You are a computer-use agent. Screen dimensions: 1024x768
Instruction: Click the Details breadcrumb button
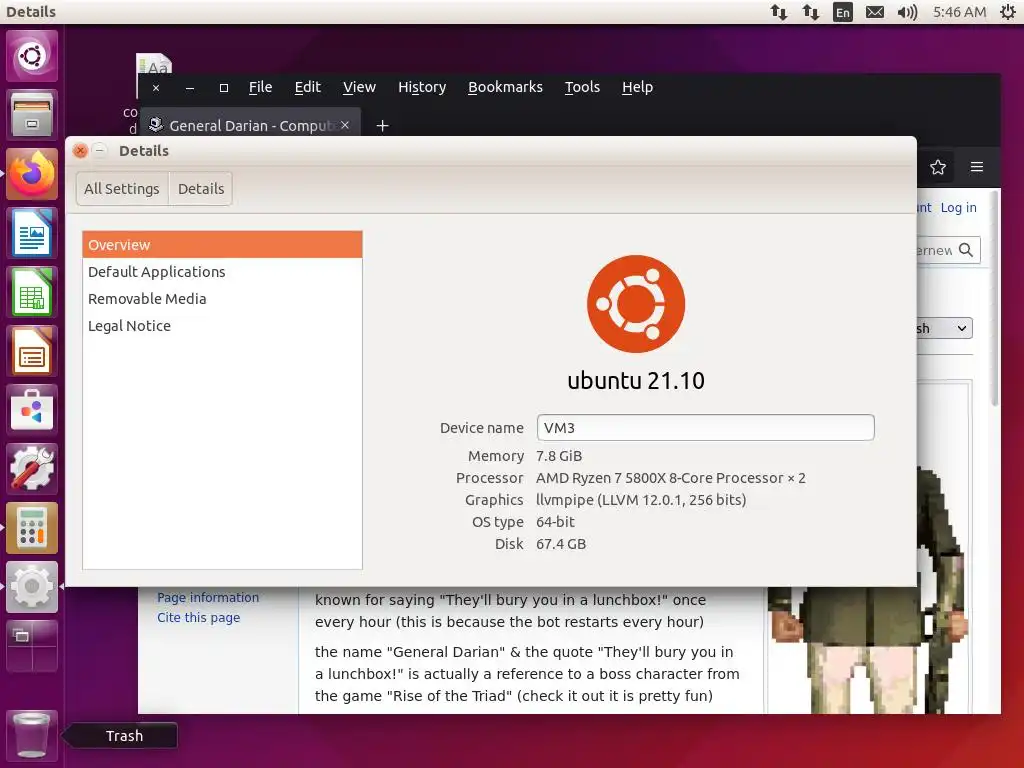click(x=200, y=189)
